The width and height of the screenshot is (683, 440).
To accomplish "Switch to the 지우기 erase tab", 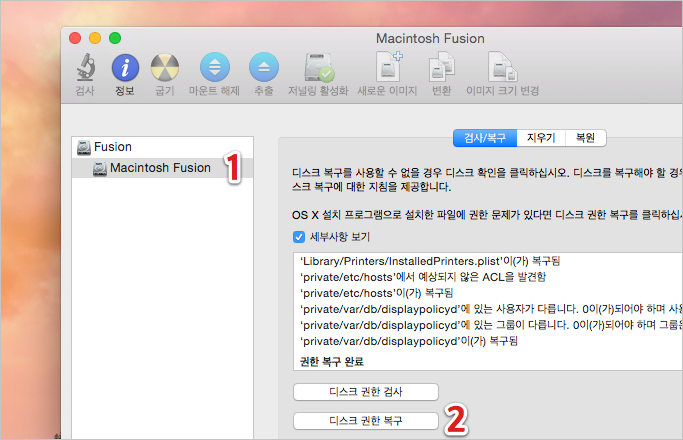I will pos(541,138).
